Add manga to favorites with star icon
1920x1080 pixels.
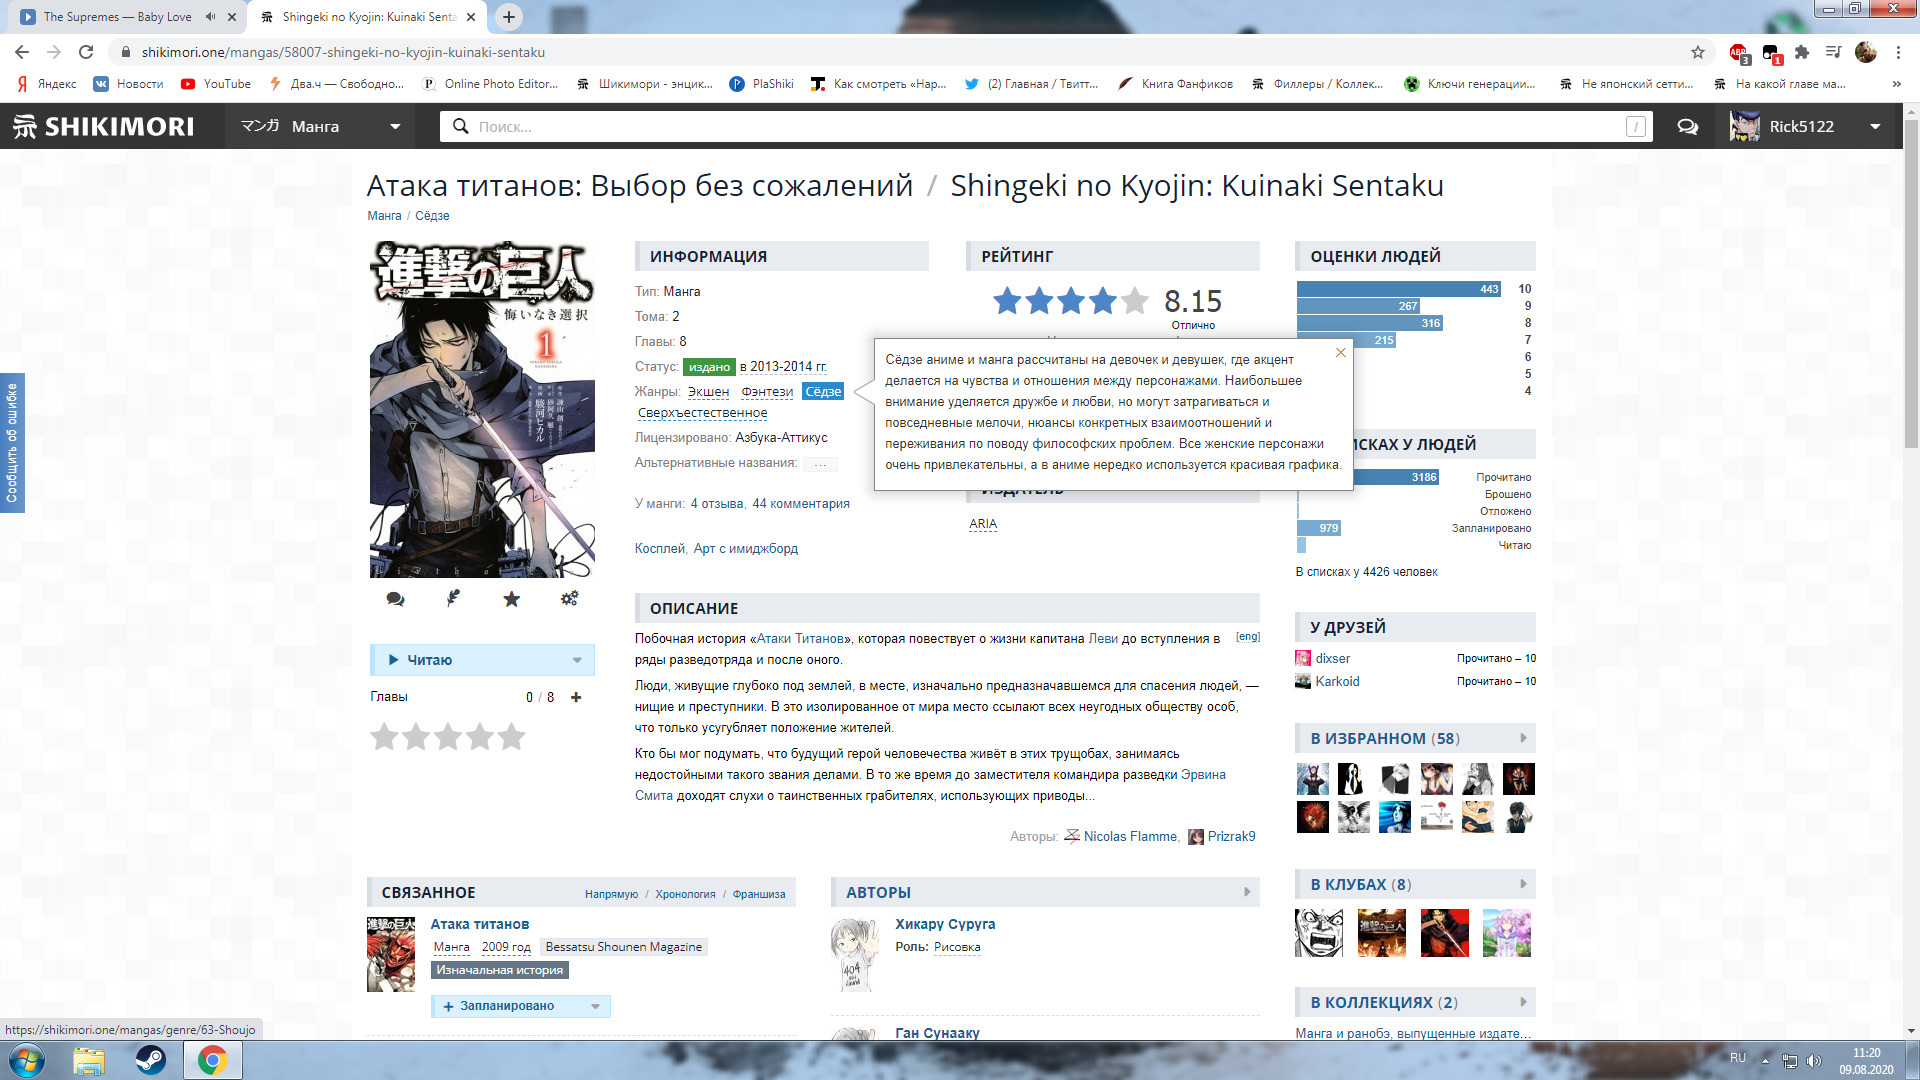(511, 599)
